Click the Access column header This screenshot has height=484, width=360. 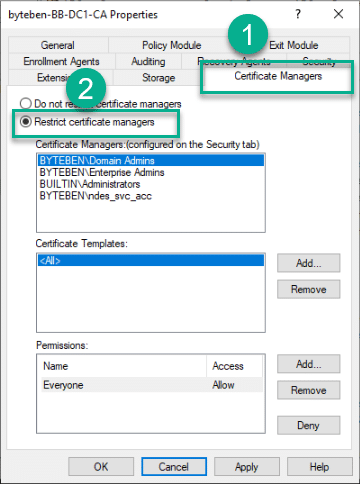tap(234, 366)
